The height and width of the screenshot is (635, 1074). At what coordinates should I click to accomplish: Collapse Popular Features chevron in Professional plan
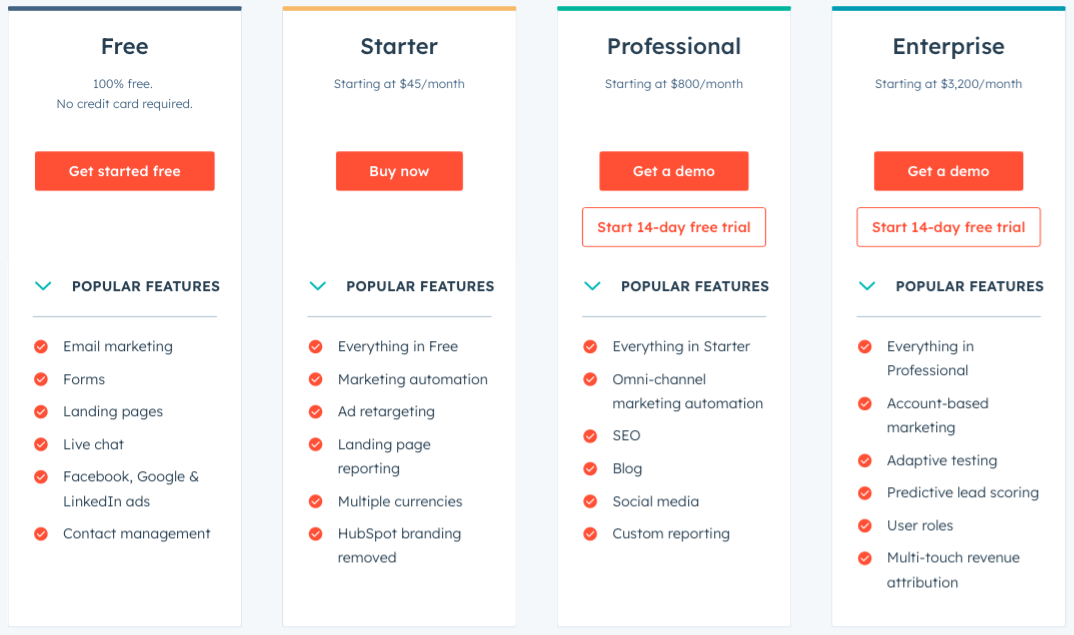click(592, 286)
